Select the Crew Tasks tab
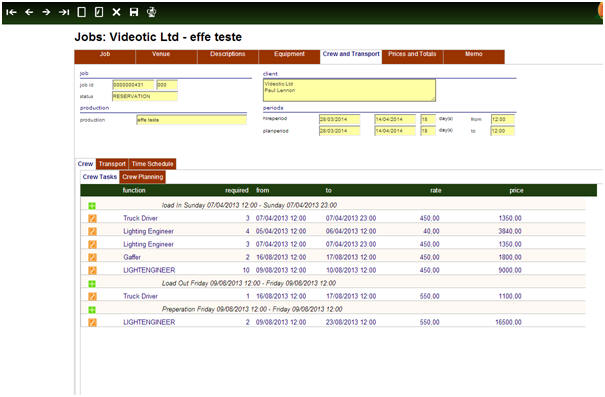 point(100,177)
